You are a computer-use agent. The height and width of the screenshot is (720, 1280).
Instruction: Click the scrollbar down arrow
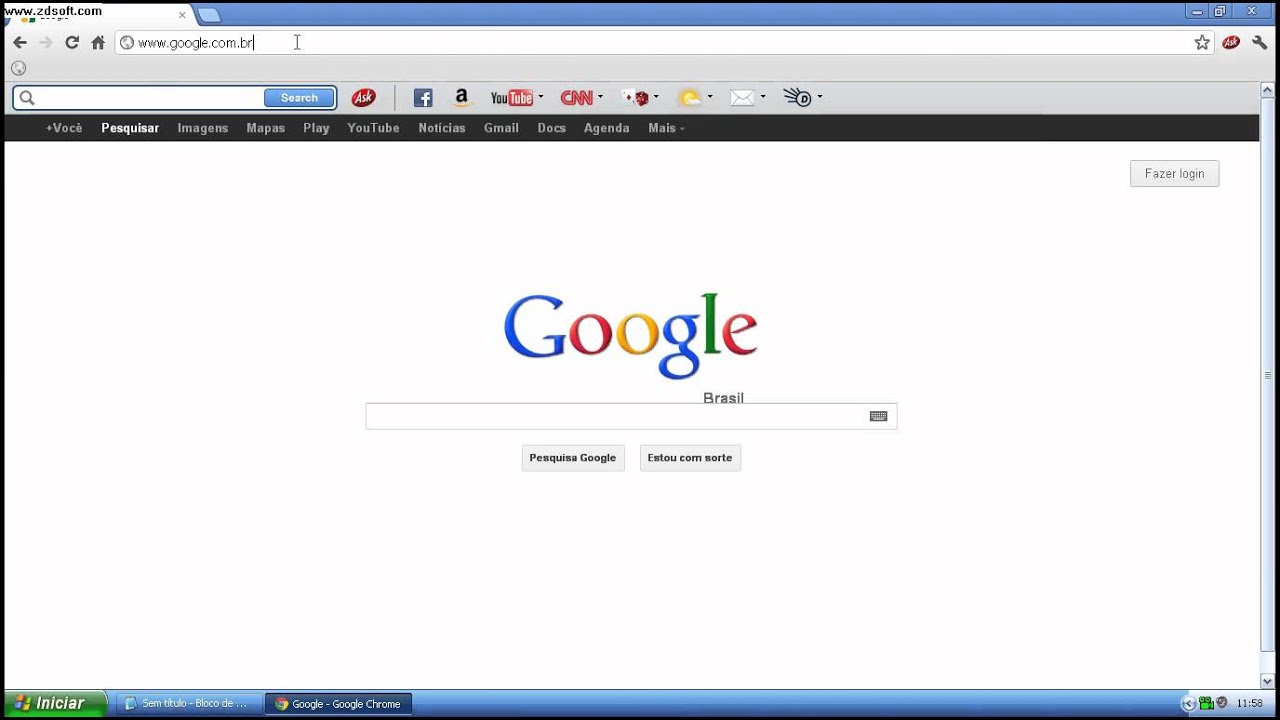point(1268,679)
